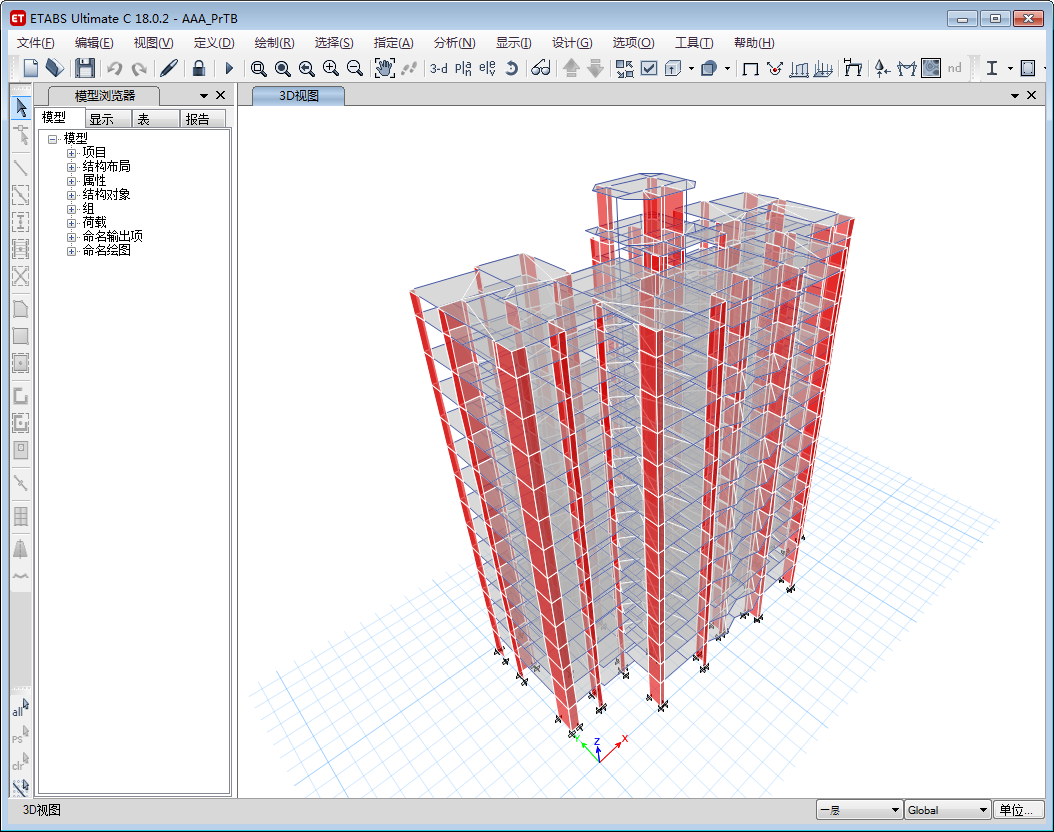The image size is (1054, 832).
Task: Click the 单位... units button
Action: pyautogui.click(x=1018, y=810)
